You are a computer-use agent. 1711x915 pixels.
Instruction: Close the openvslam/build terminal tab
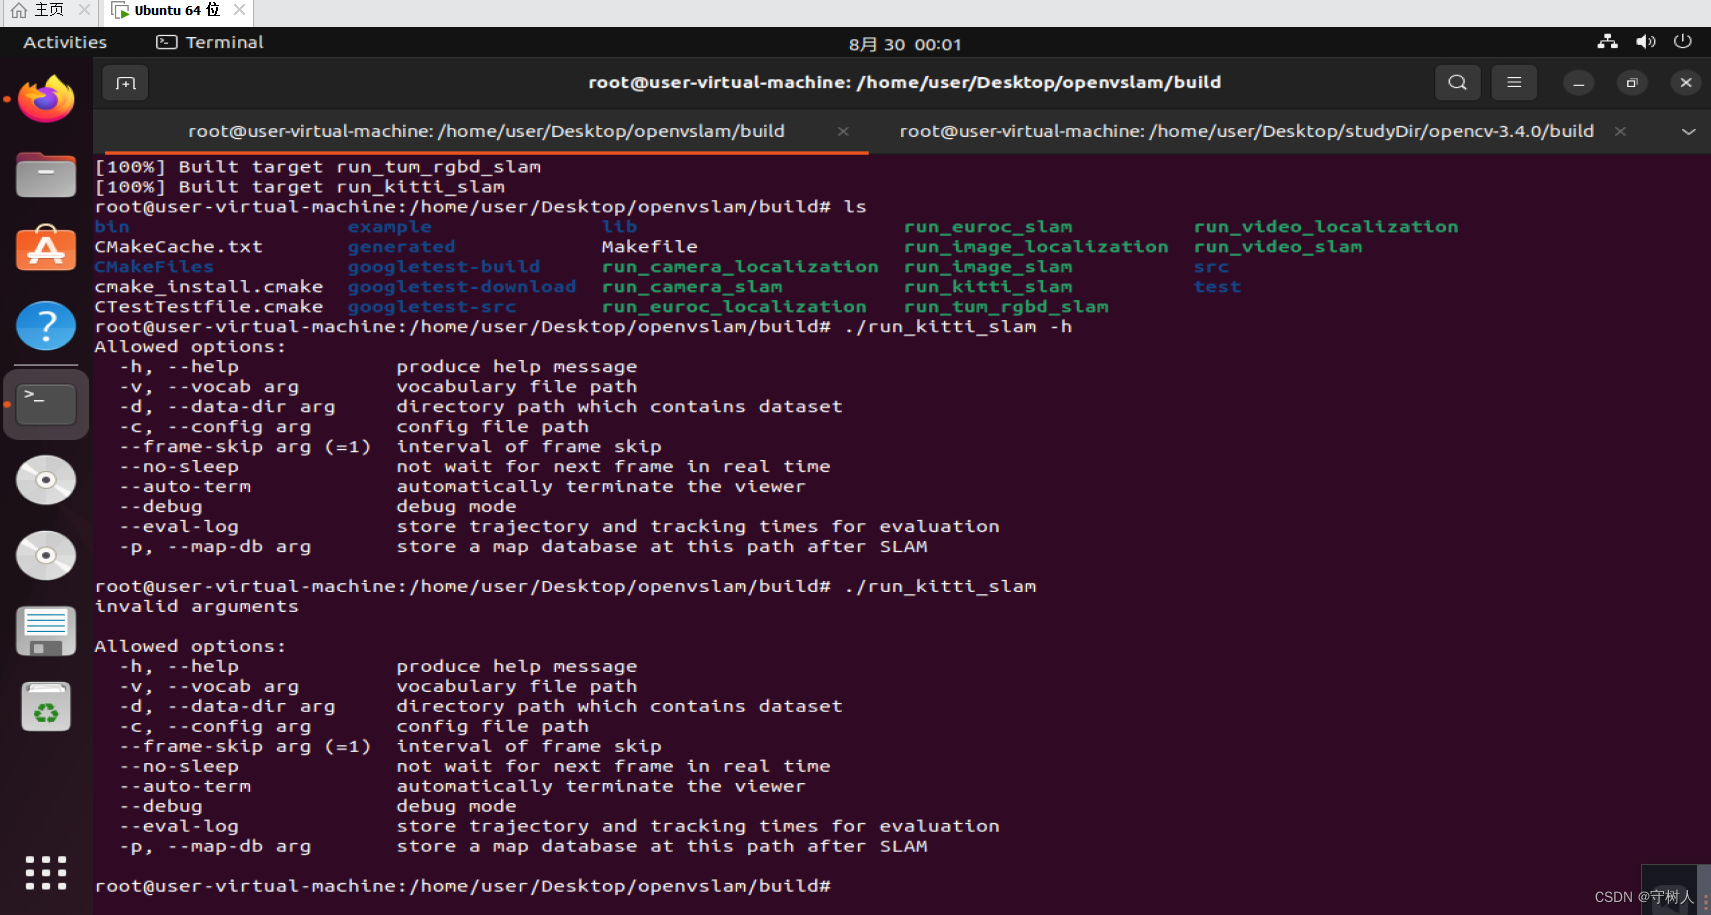[x=843, y=132]
